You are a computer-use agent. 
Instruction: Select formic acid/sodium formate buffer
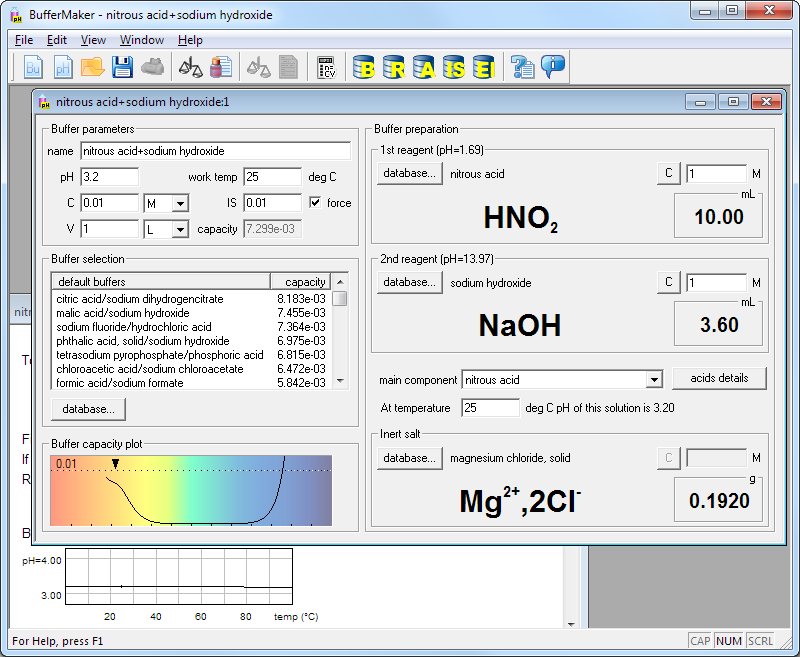point(191,383)
